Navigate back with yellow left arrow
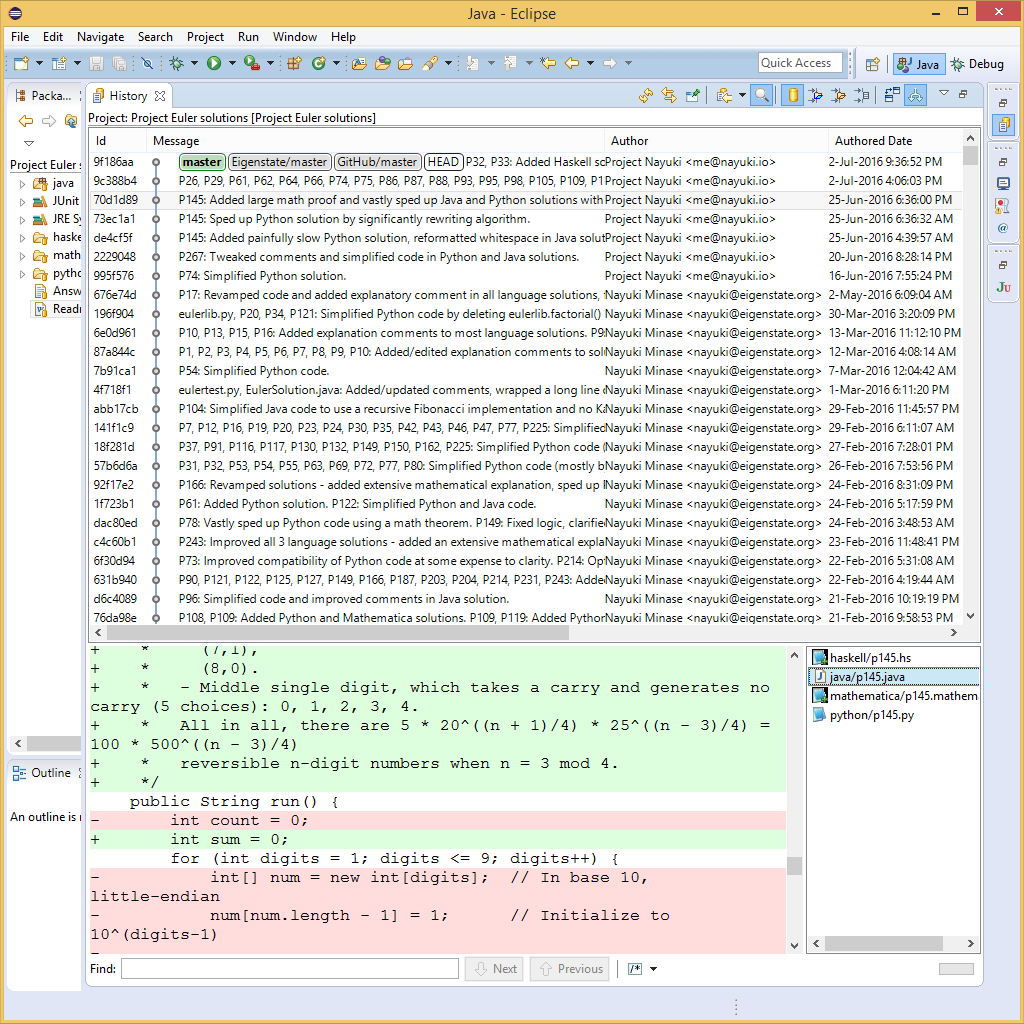This screenshot has width=1024, height=1024. (572, 63)
